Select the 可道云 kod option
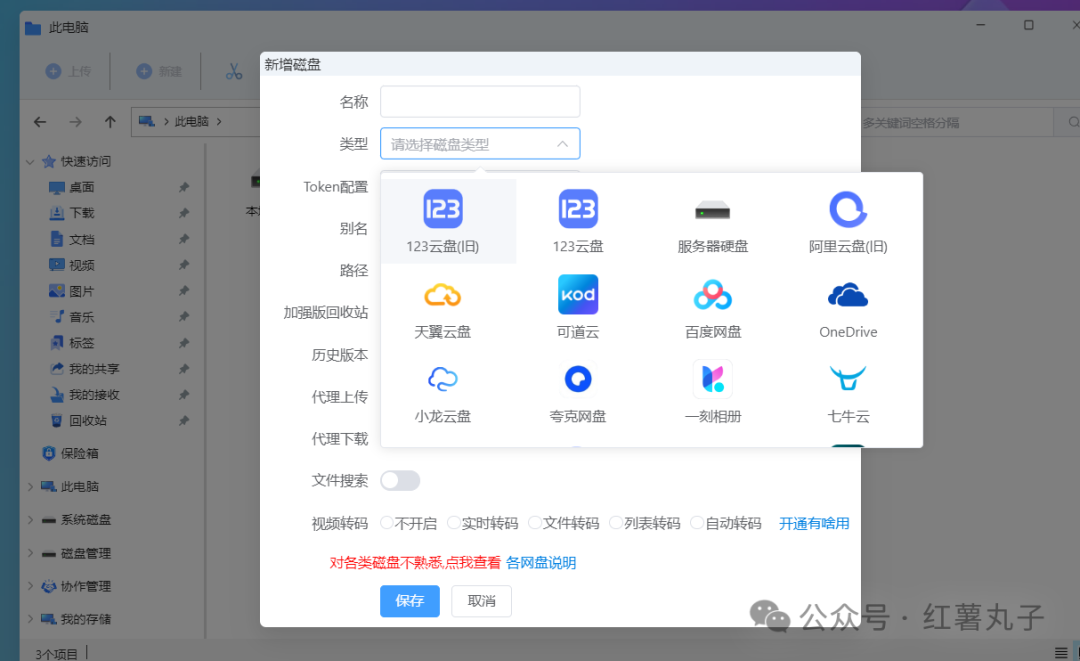This screenshot has height=661, width=1080. tap(578, 307)
